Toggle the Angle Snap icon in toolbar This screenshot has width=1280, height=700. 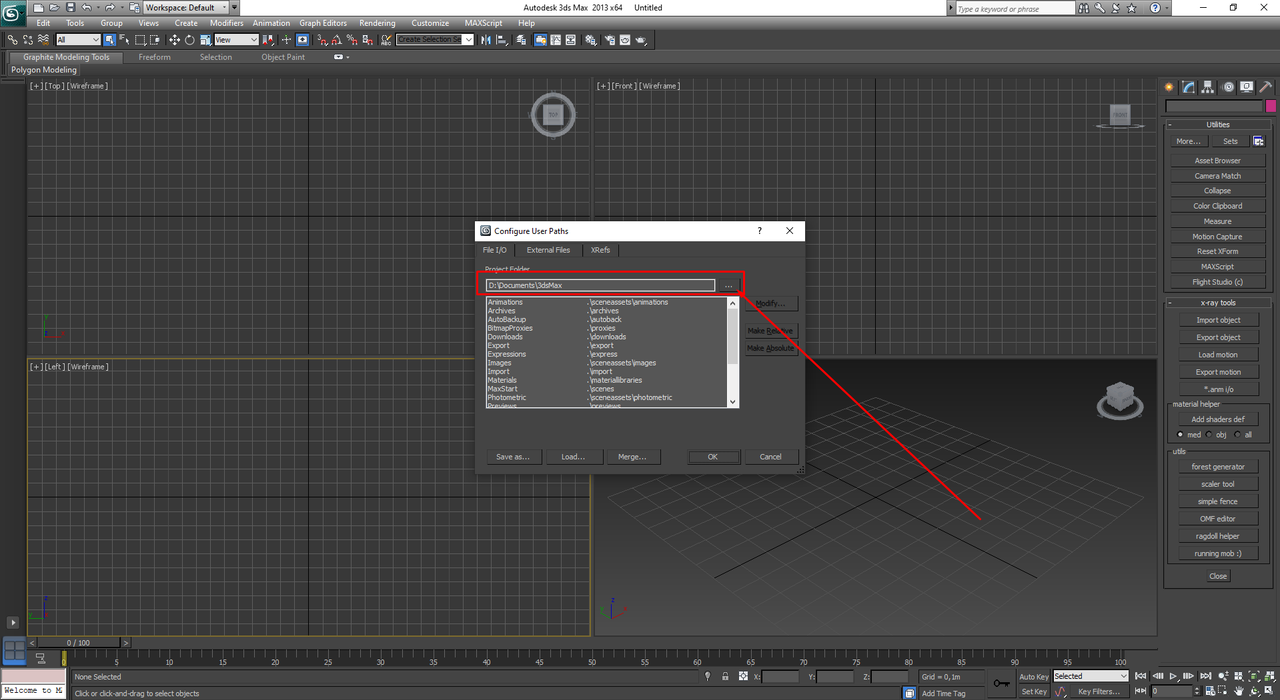pyautogui.click(x=337, y=40)
